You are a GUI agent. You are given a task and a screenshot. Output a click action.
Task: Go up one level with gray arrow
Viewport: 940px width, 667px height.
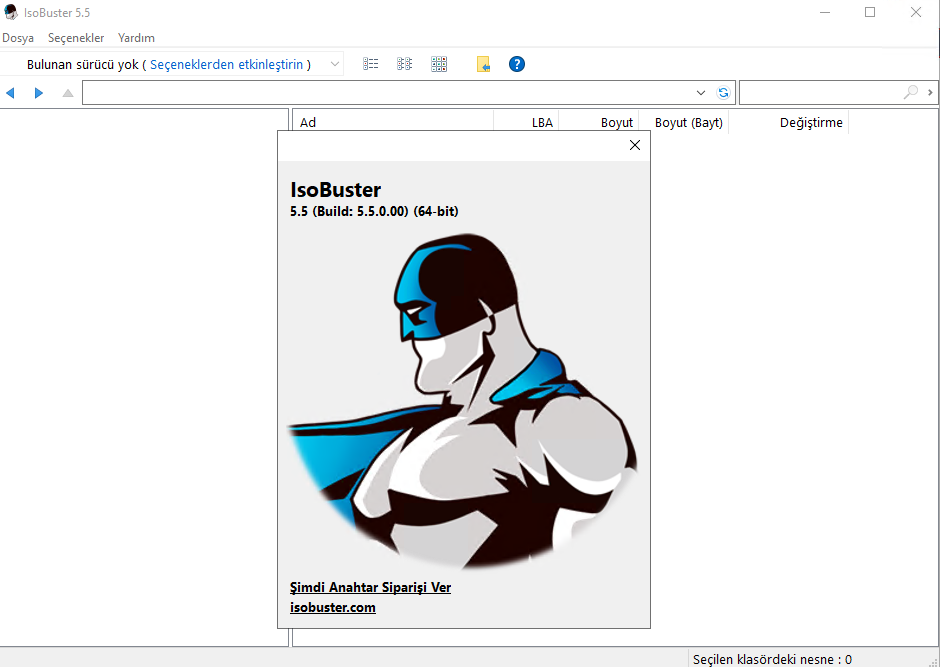(x=68, y=93)
